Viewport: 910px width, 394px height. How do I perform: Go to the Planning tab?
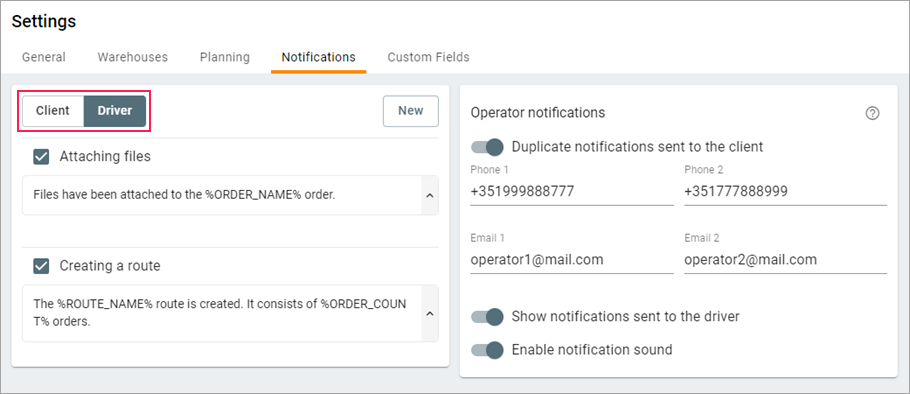(x=225, y=57)
